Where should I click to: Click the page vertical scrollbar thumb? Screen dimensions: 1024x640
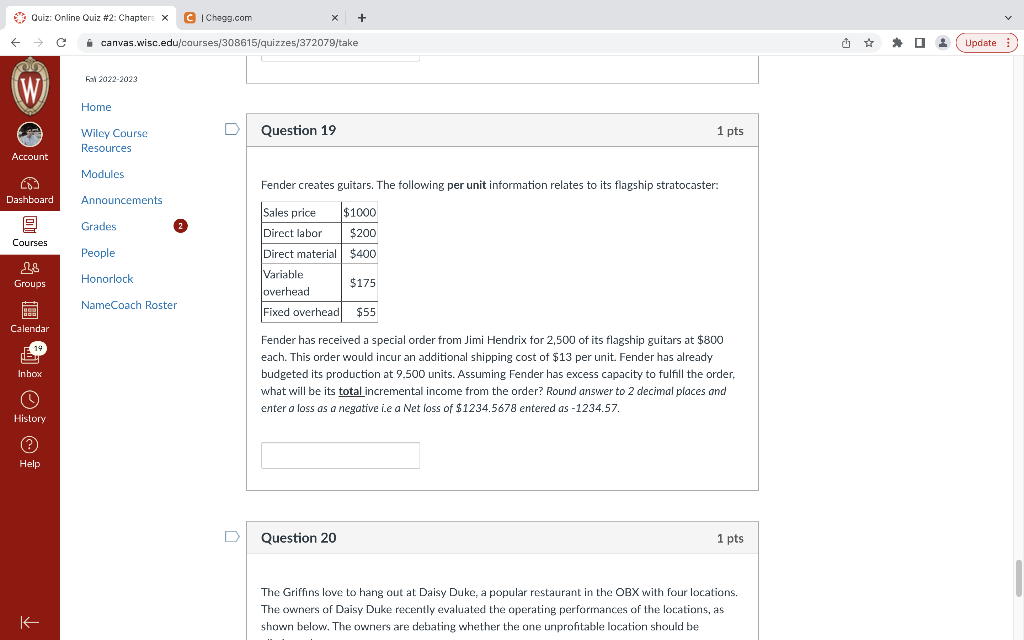tap(1019, 578)
